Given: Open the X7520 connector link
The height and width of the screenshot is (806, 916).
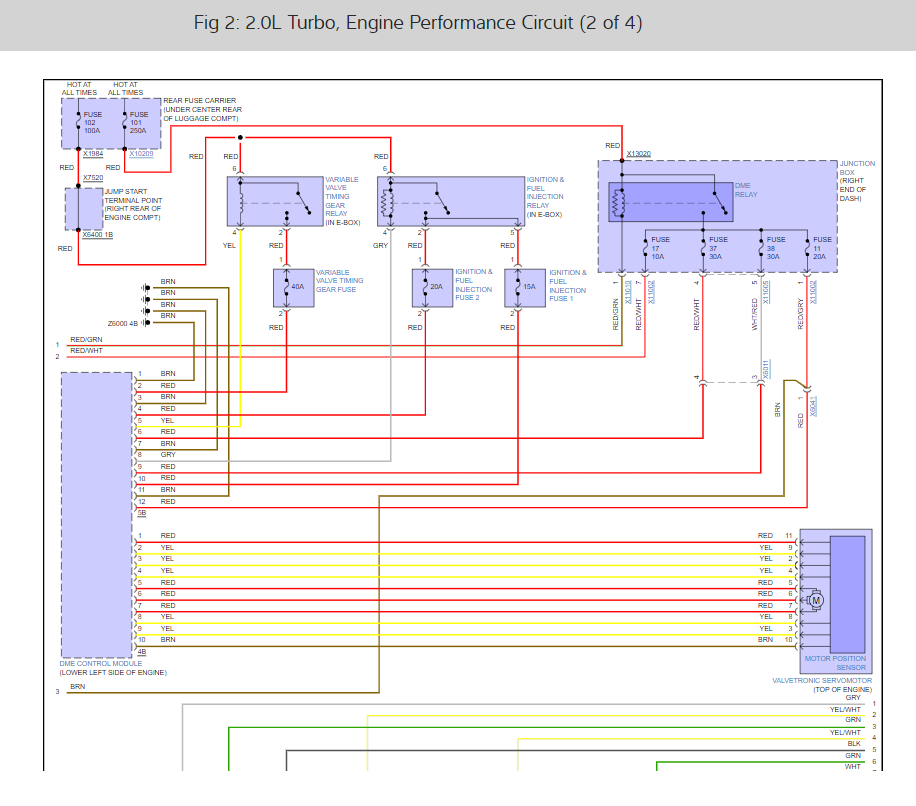Looking at the screenshot, I should [93, 177].
